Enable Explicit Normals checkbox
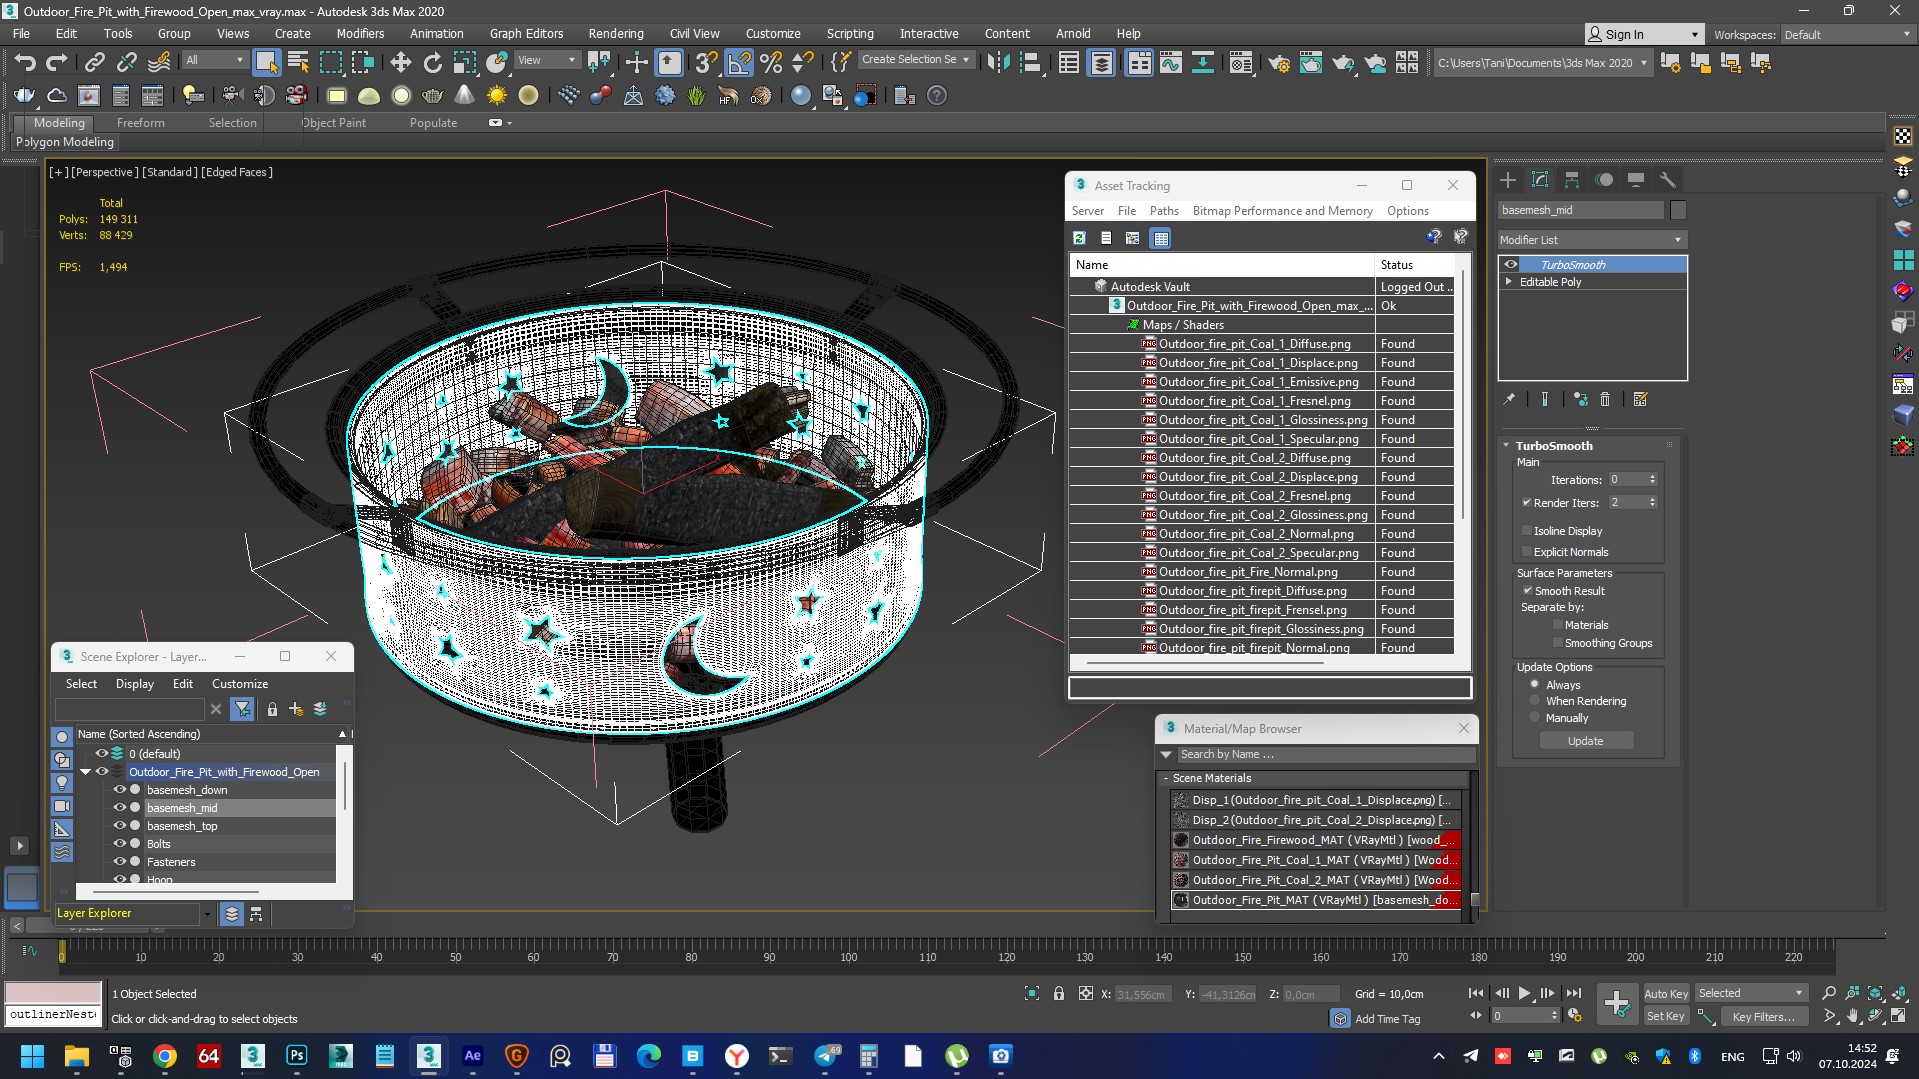The height and width of the screenshot is (1079, 1919). tap(1527, 552)
